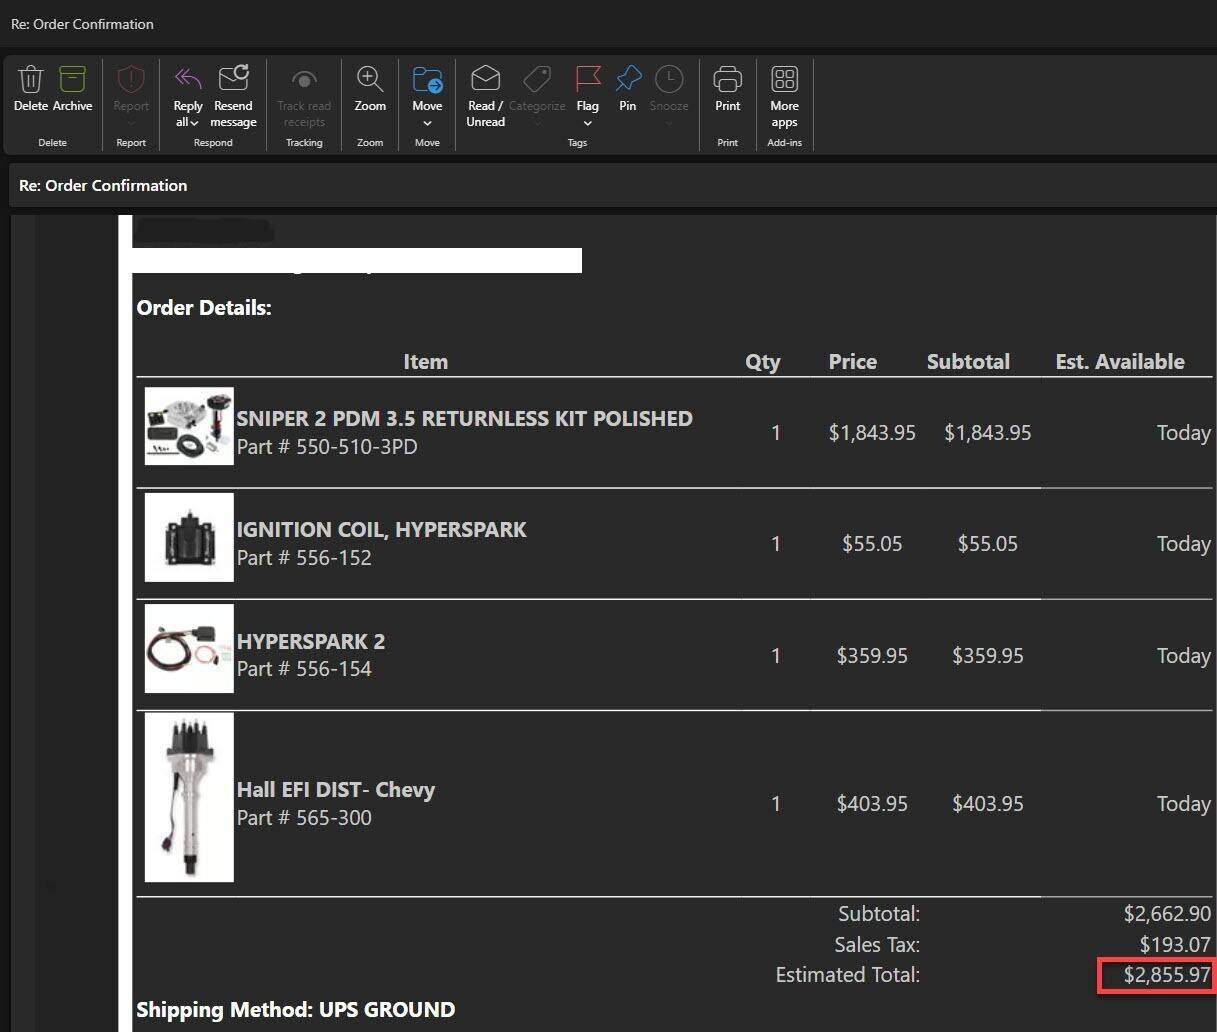Expand the Reply all dropdown arrow
1217x1032 pixels.
(194, 123)
